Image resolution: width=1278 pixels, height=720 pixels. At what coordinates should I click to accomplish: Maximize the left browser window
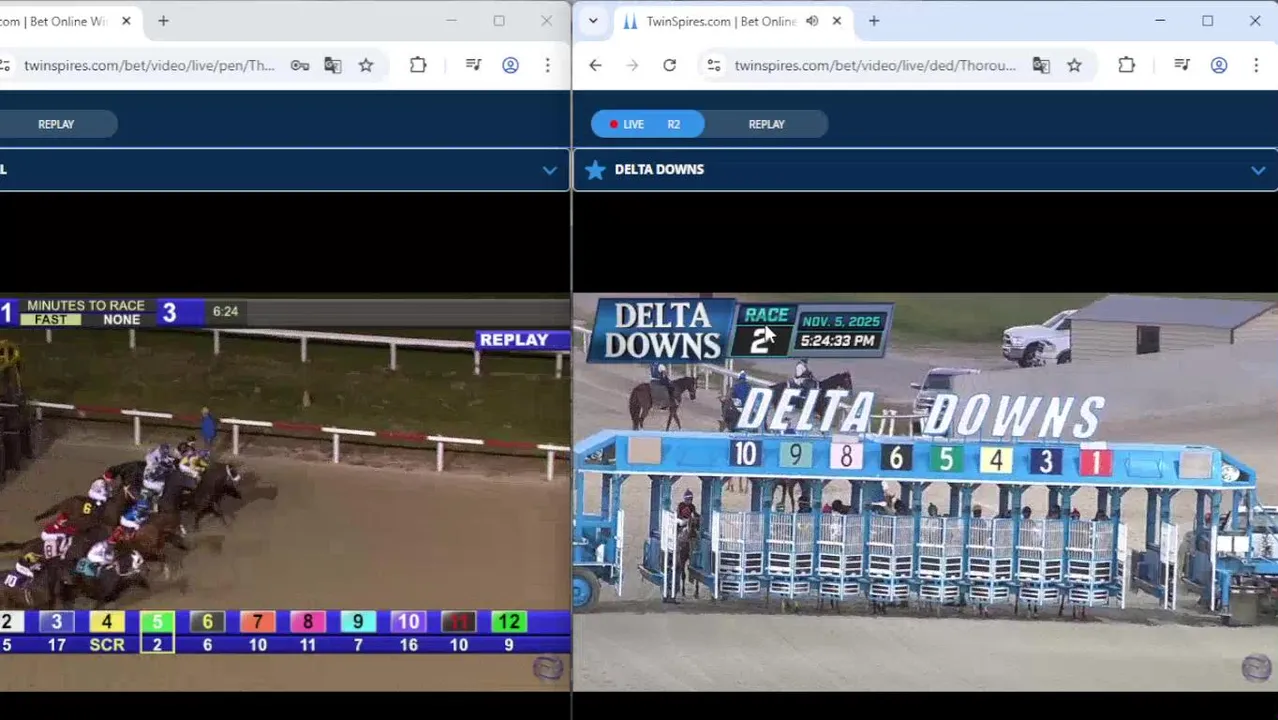coord(499,21)
